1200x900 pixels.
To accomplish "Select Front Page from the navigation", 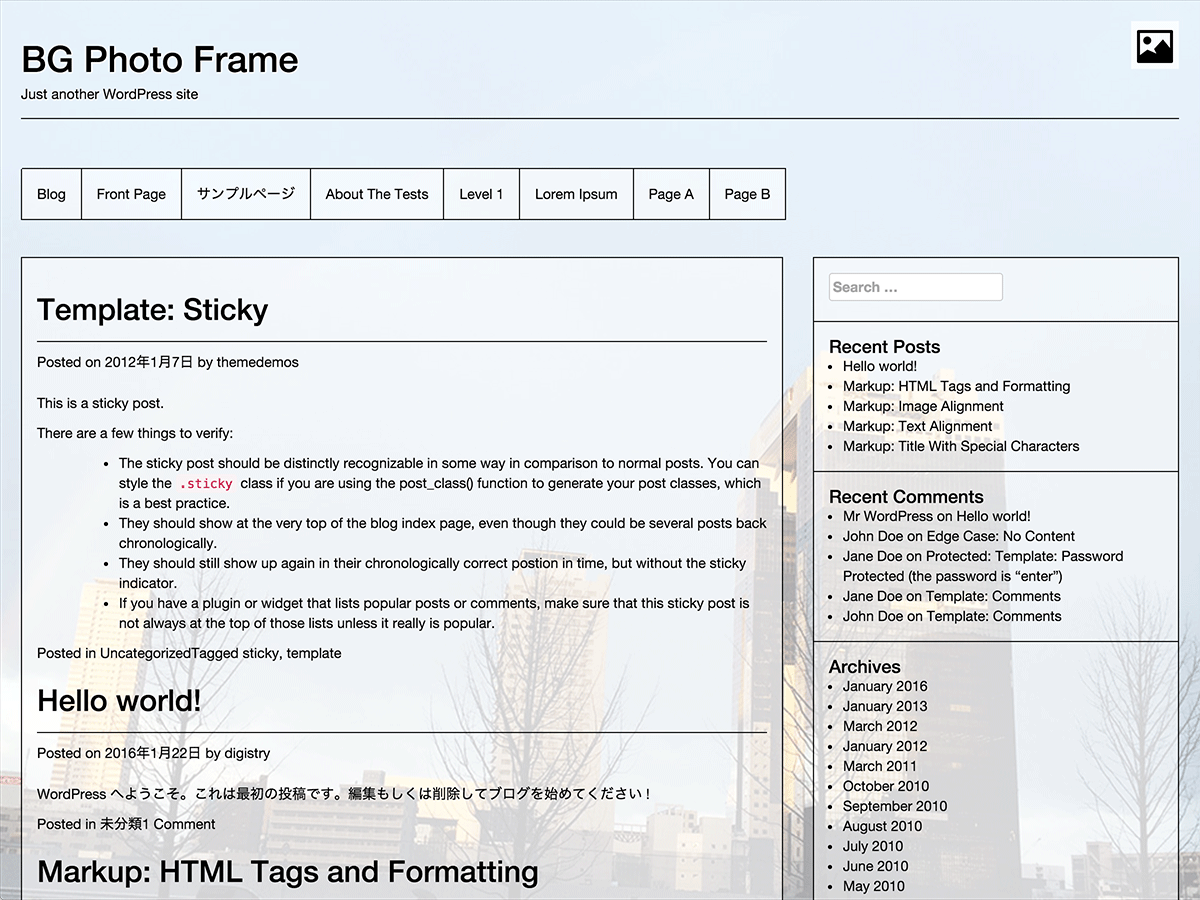I will click(x=131, y=194).
